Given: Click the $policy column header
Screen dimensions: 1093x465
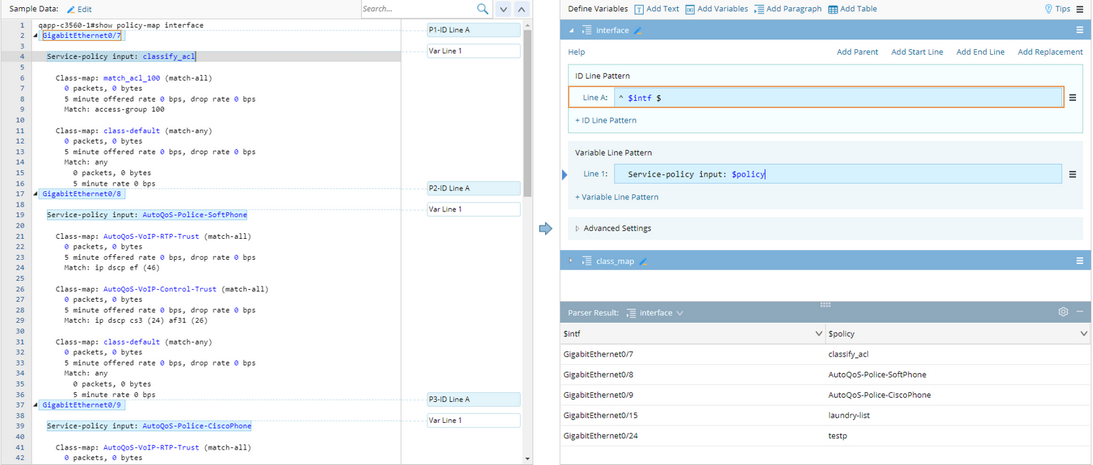Looking at the screenshot, I should [958, 334].
